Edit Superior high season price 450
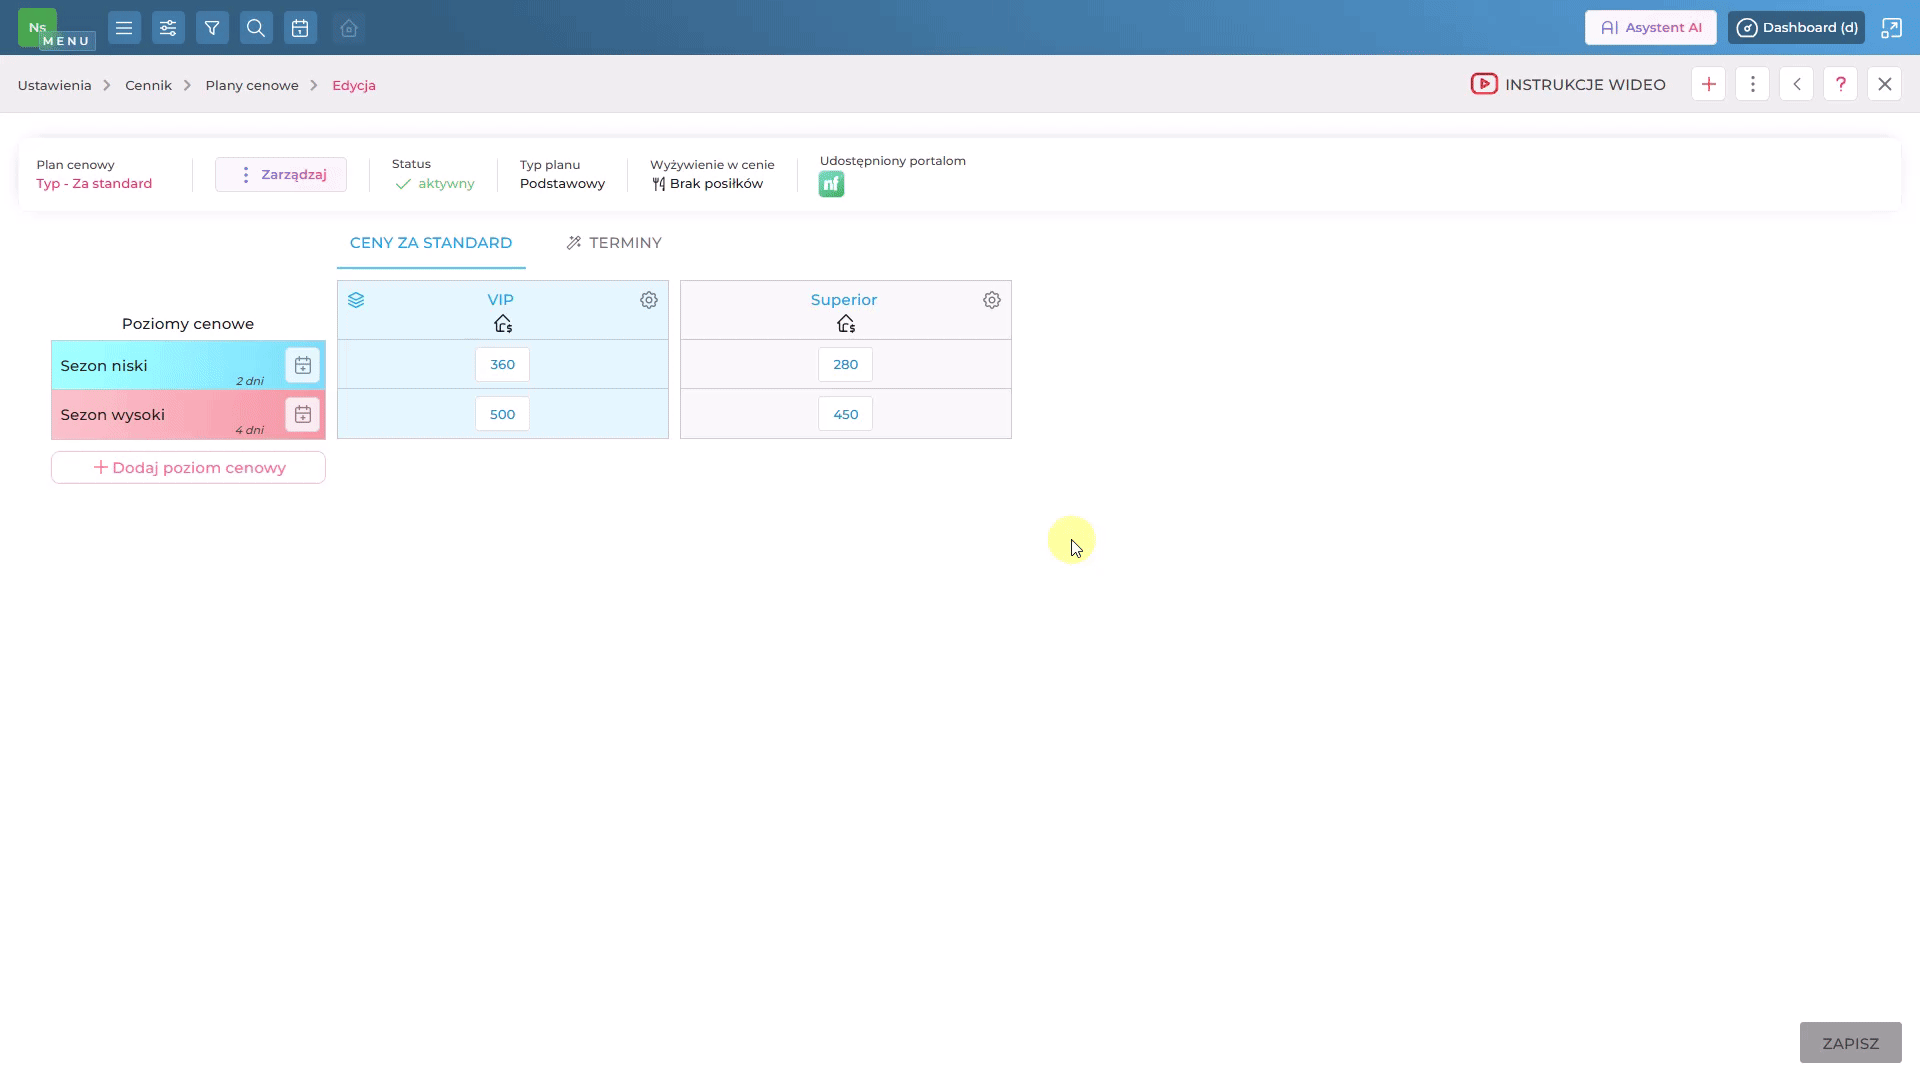 point(845,414)
